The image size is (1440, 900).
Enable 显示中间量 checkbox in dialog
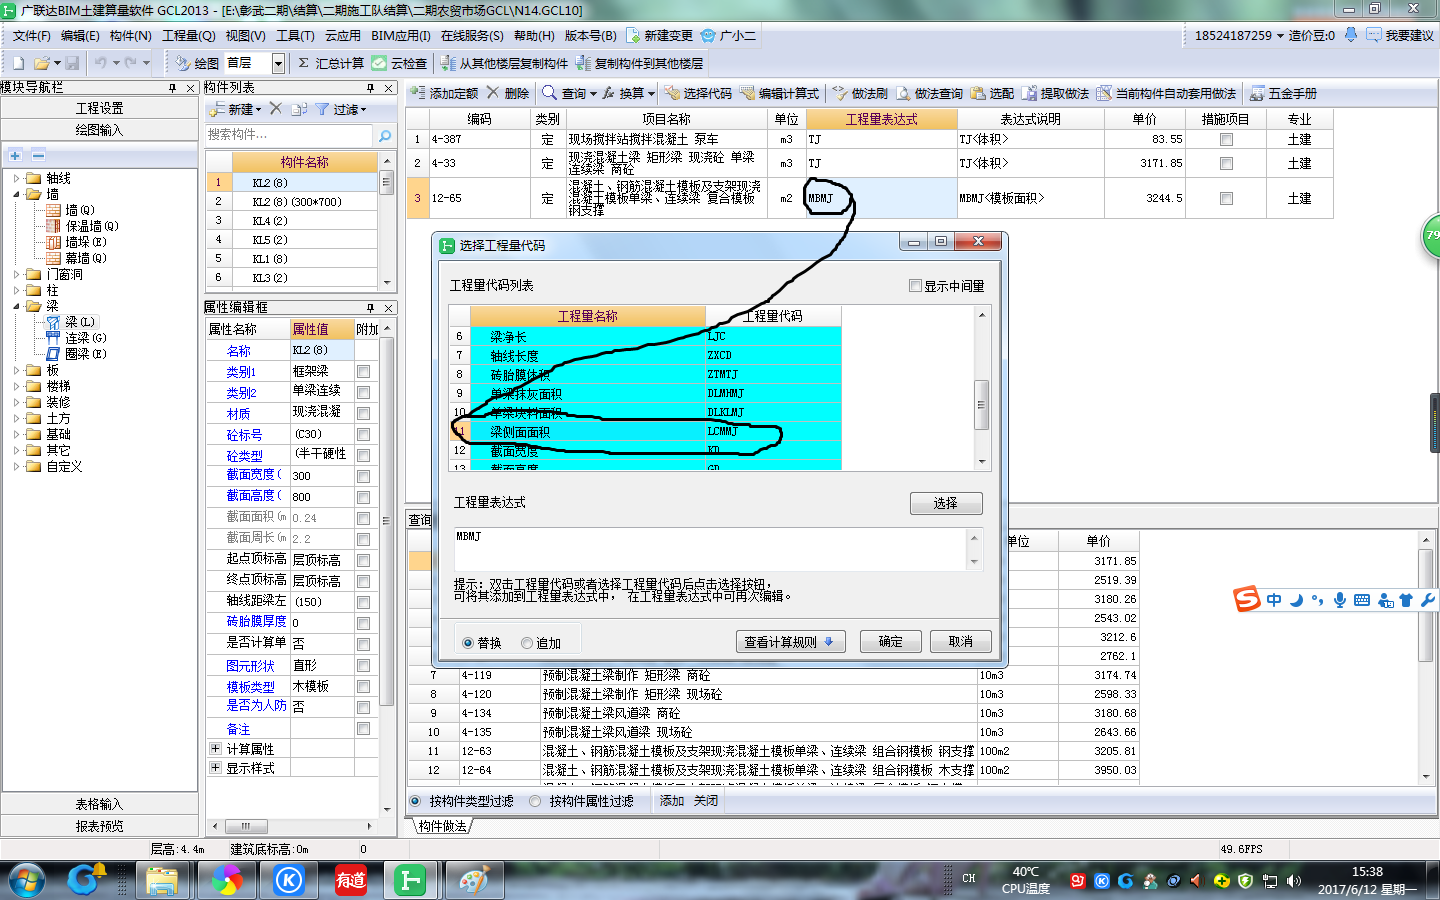915,286
